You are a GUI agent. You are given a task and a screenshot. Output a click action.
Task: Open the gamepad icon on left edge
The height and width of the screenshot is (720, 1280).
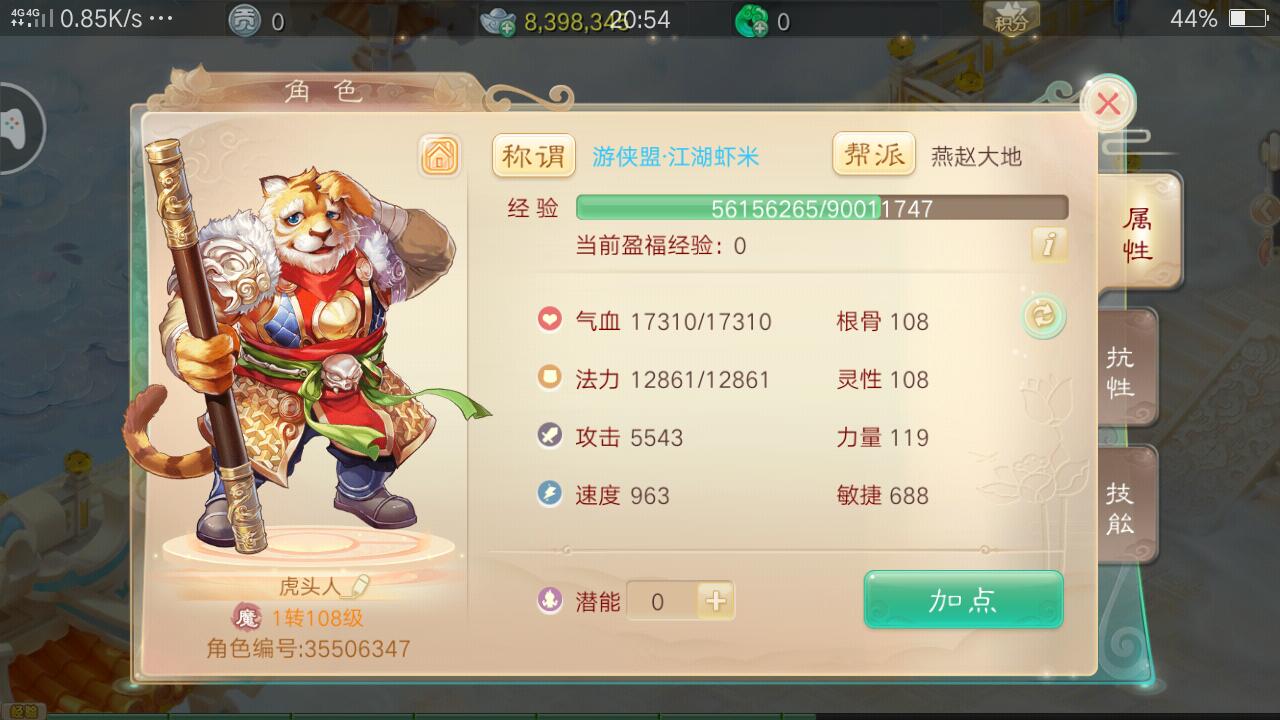(x=14, y=128)
